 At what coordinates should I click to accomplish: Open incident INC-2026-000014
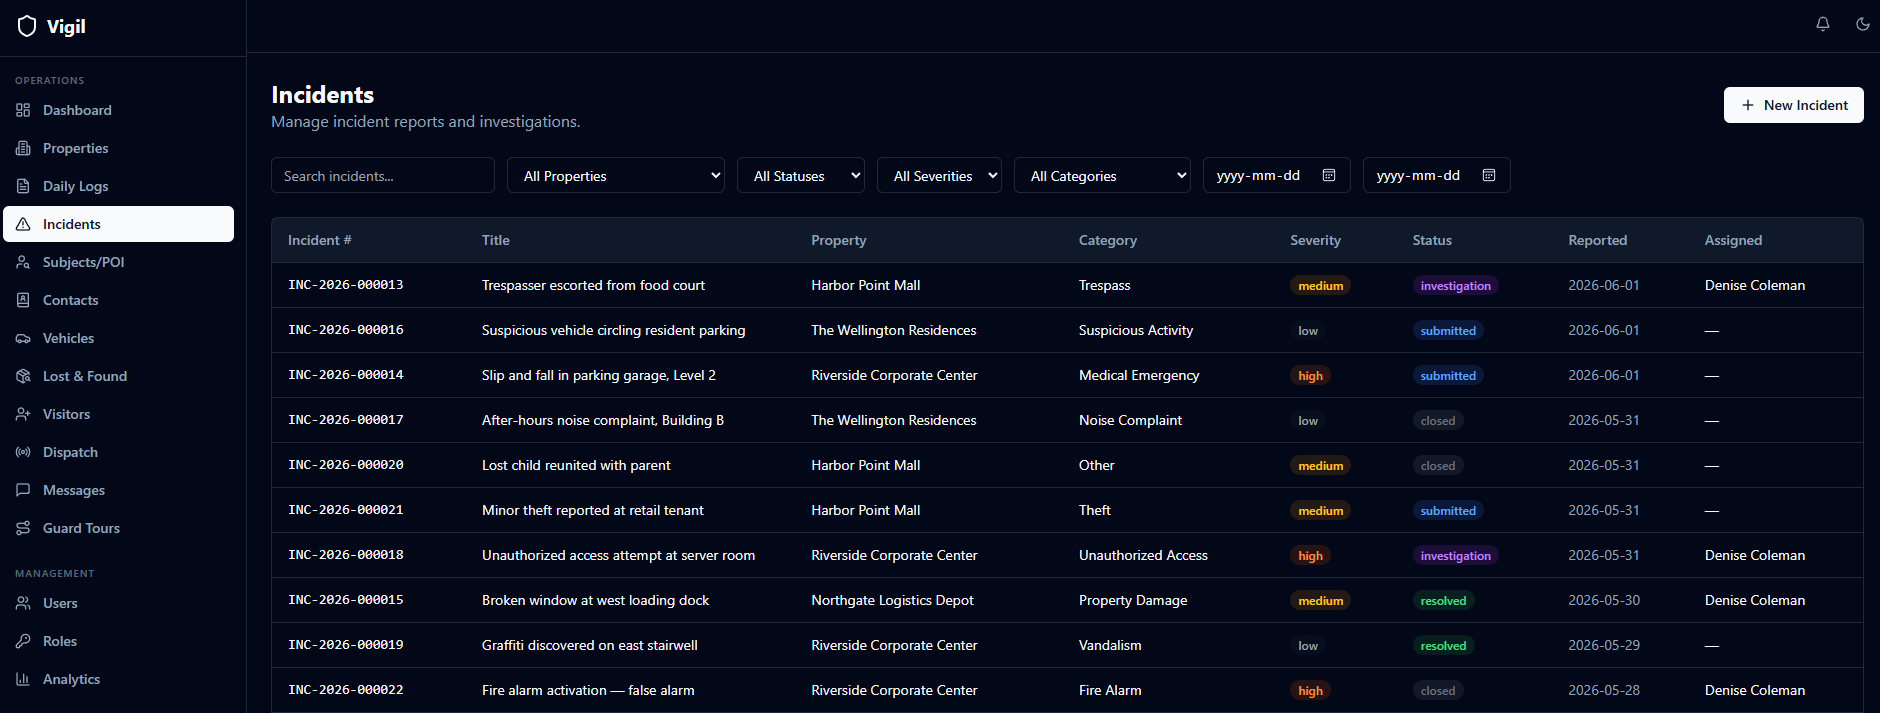[x=346, y=375]
